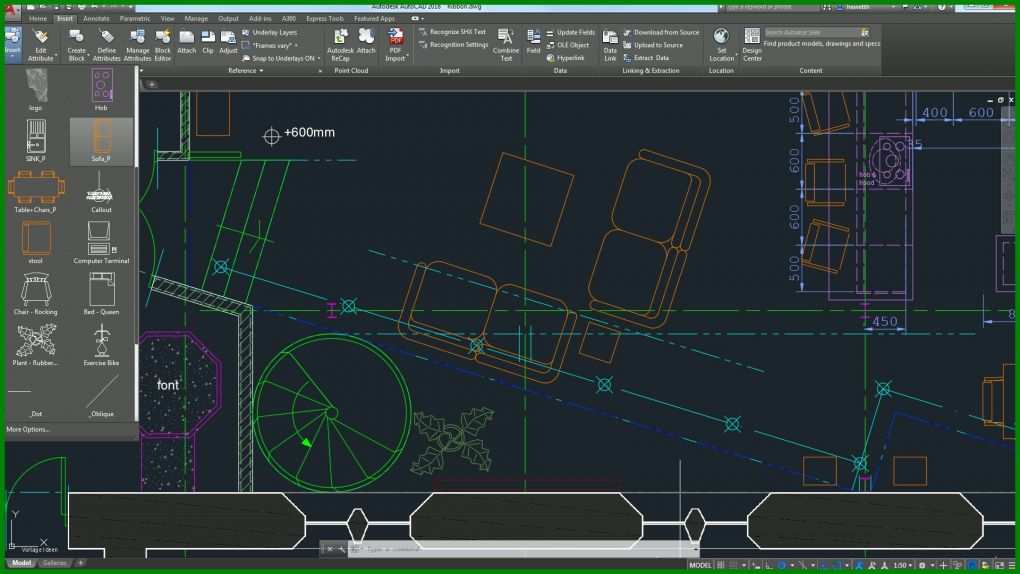Open the View ribbon tab
This screenshot has height=574, width=1020.
[167, 19]
